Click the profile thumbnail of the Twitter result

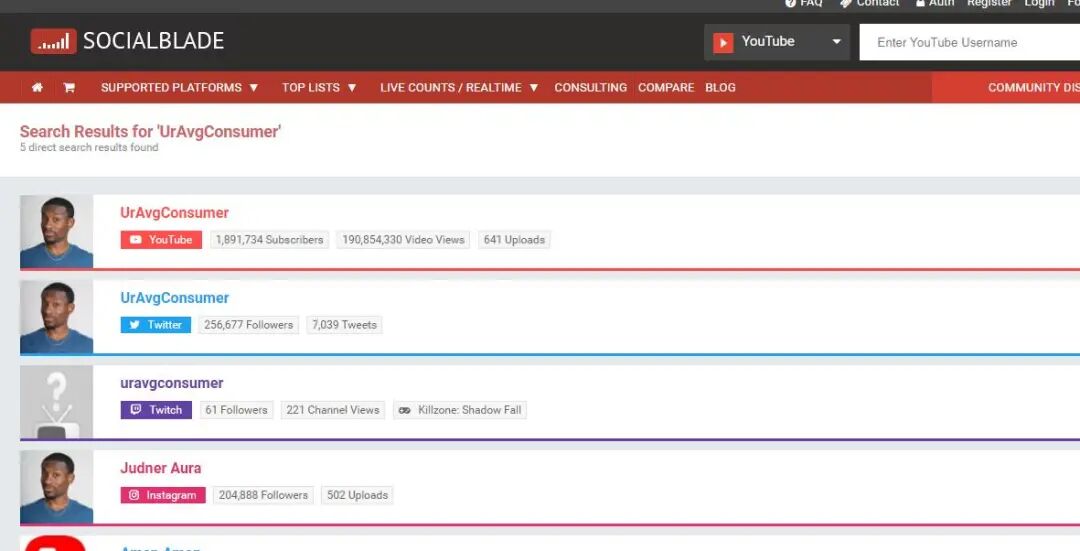point(56,317)
